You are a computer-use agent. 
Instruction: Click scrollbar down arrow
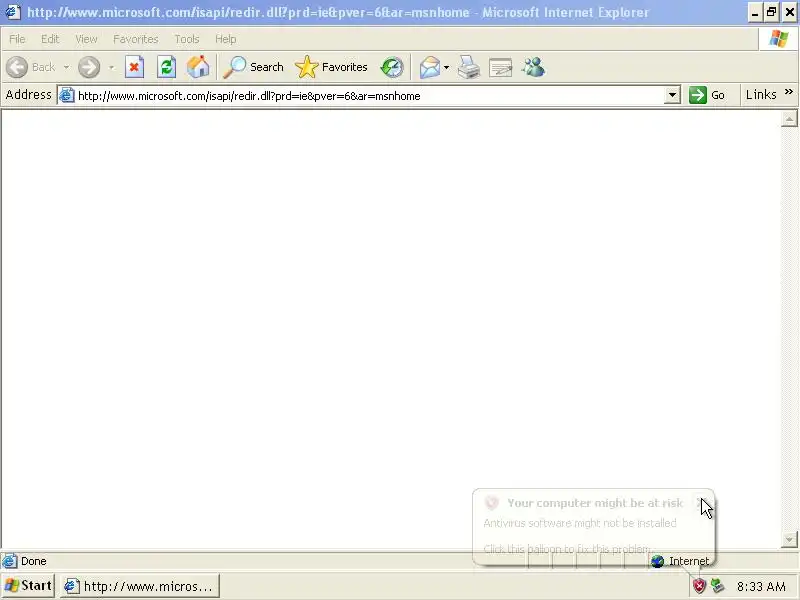pos(789,539)
